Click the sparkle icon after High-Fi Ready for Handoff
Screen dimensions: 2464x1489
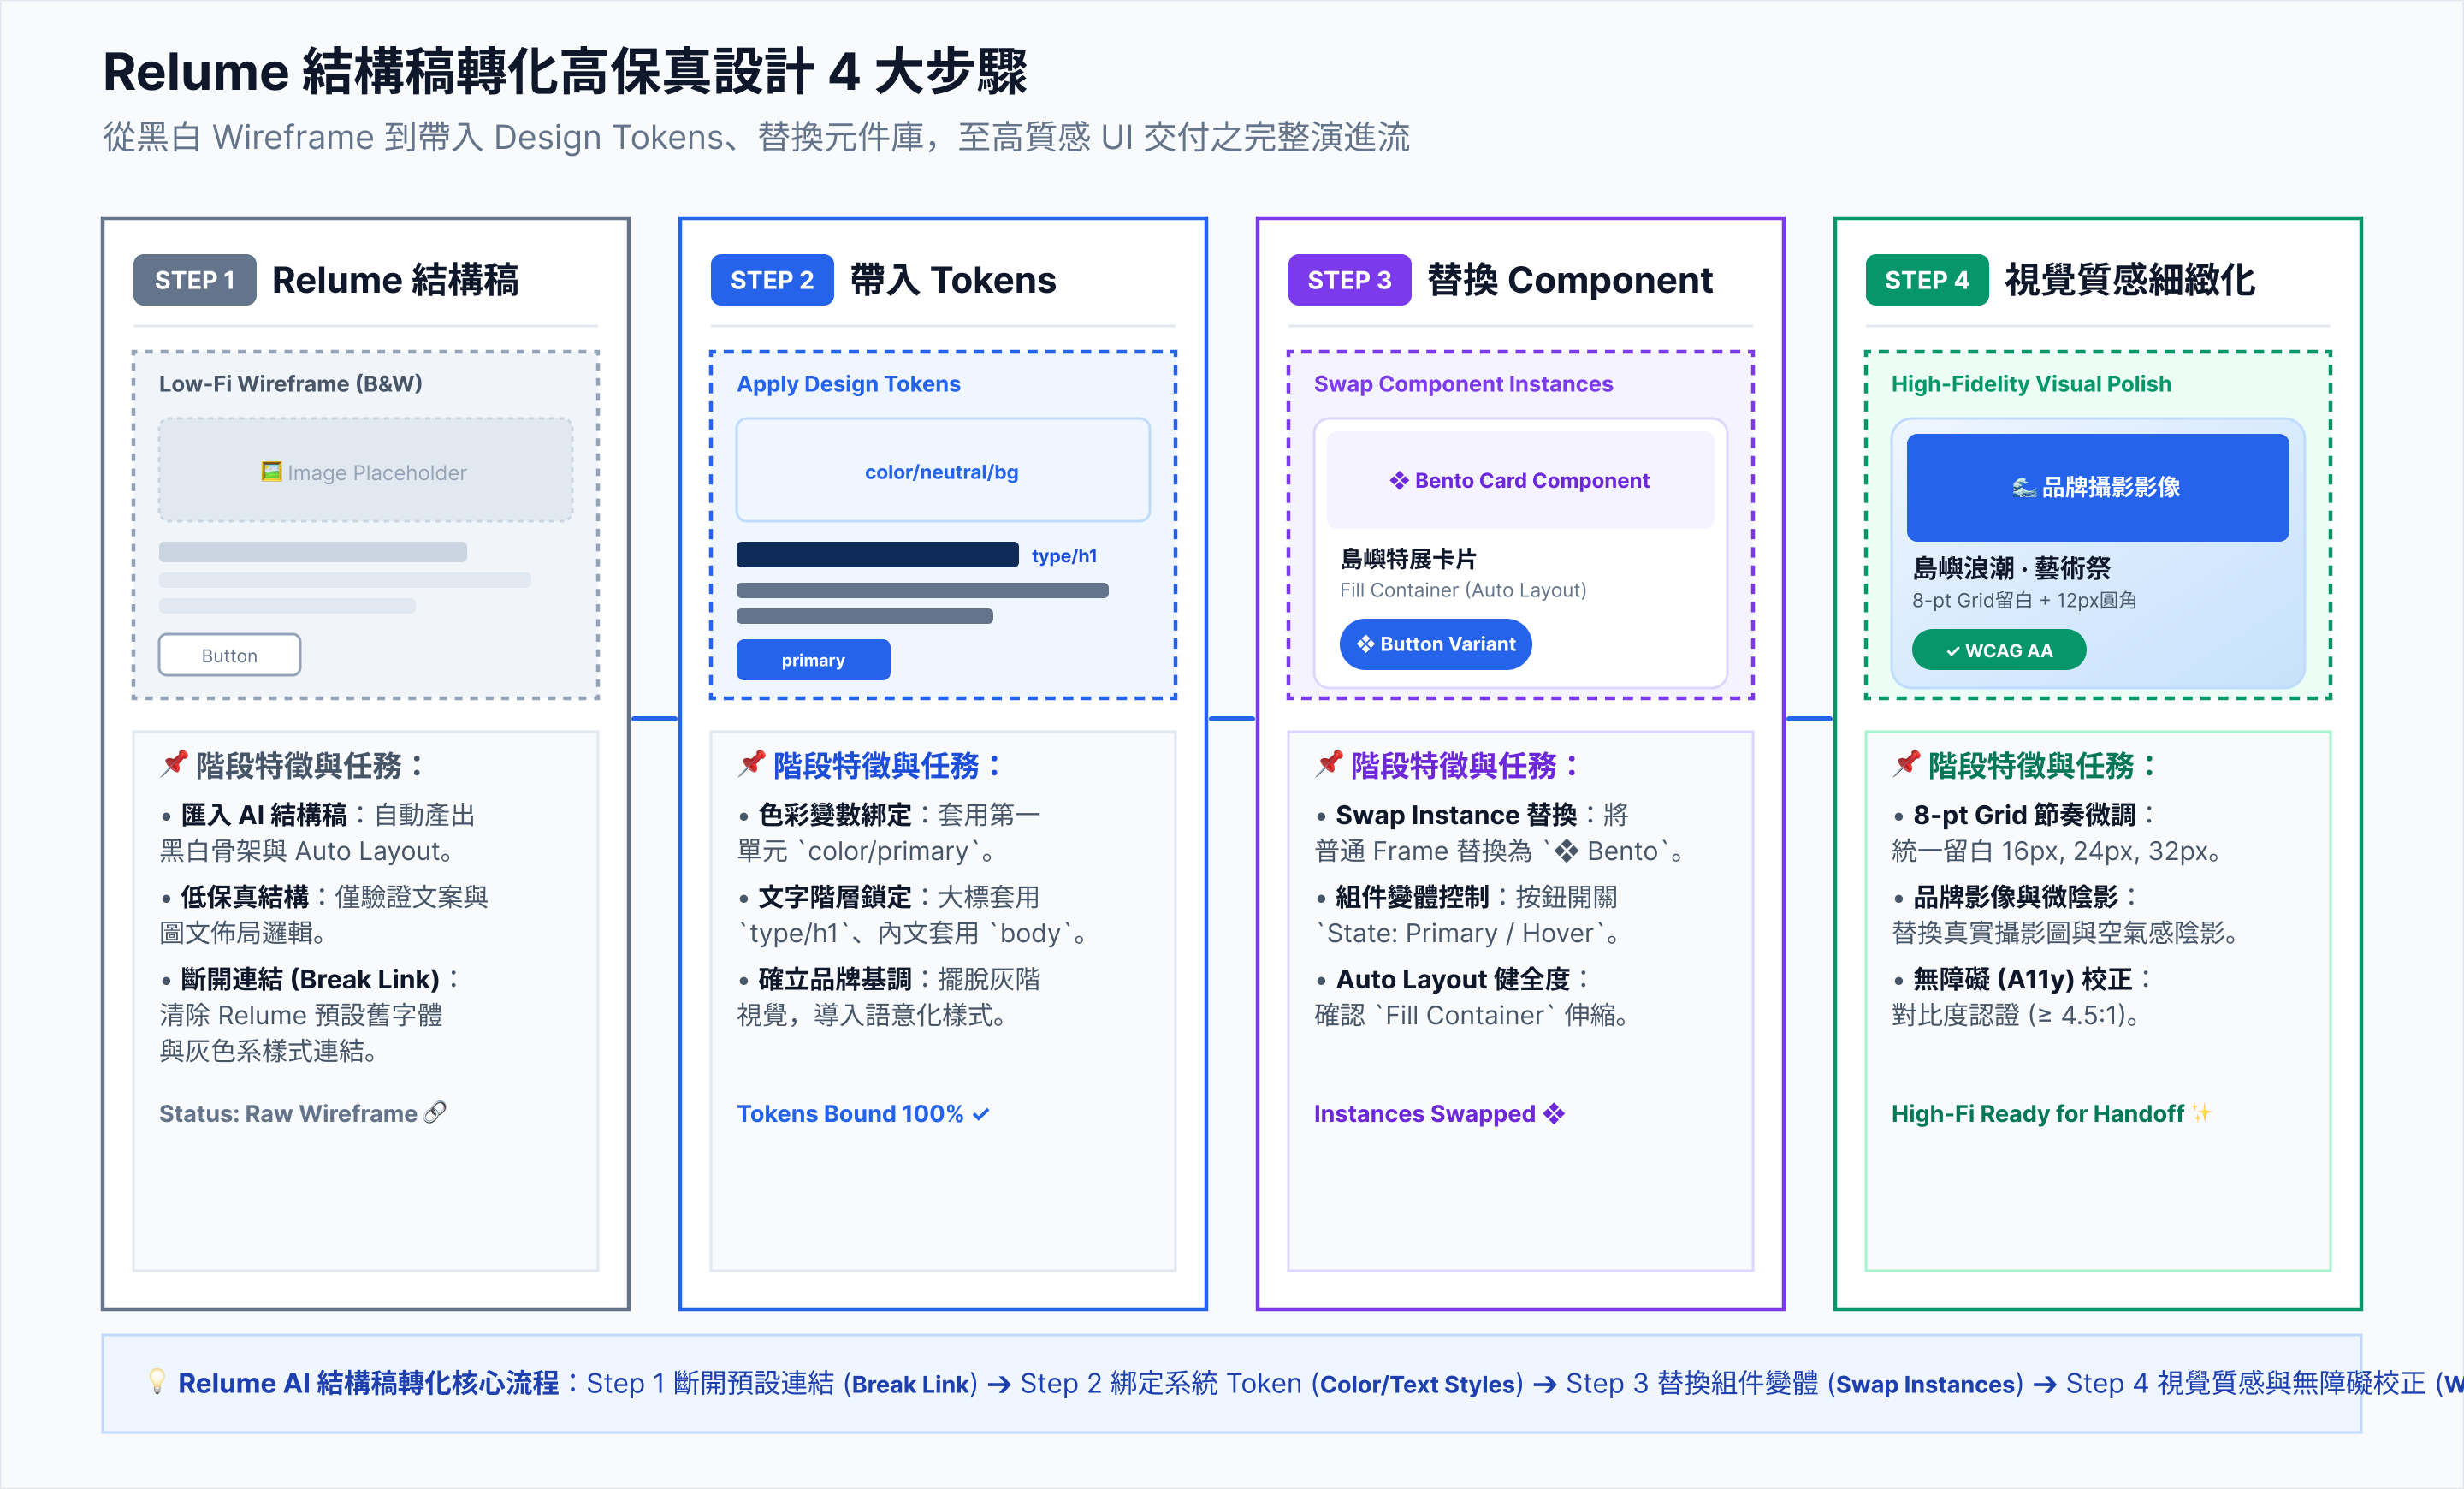pos(2201,1112)
